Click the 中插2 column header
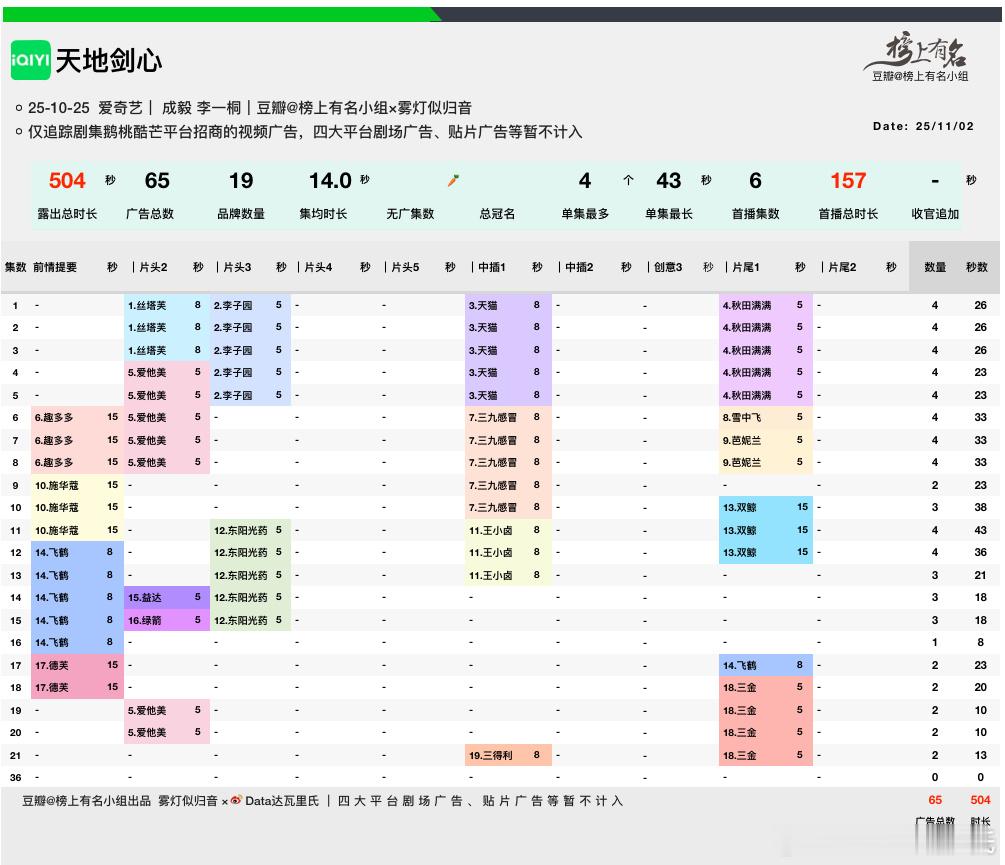 (579, 267)
